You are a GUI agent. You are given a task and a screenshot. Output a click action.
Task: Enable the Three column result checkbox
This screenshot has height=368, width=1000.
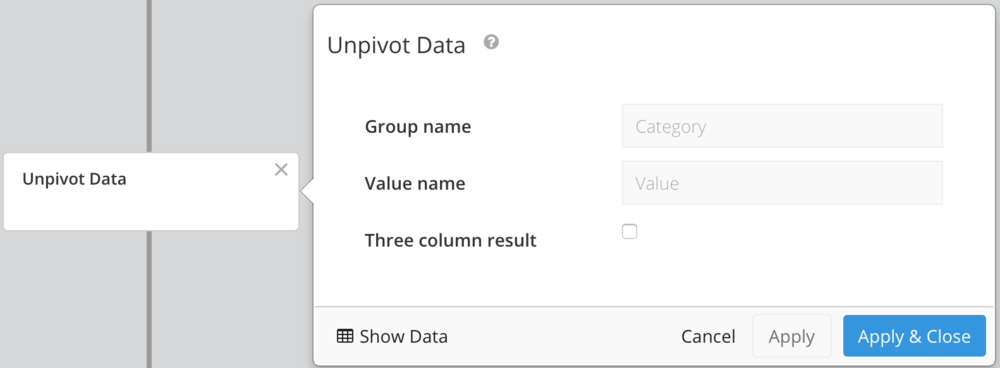(x=629, y=232)
